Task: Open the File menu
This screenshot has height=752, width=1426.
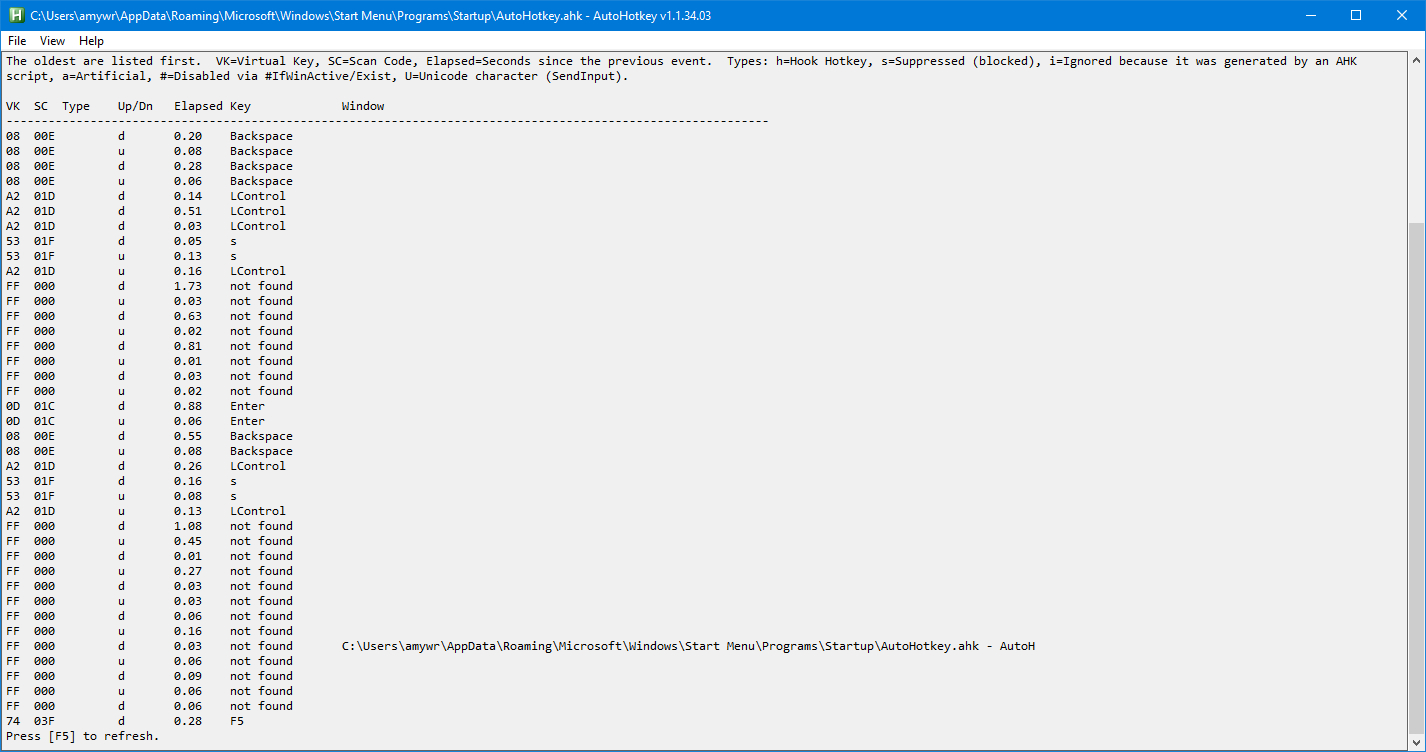Action: tap(17, 41)
